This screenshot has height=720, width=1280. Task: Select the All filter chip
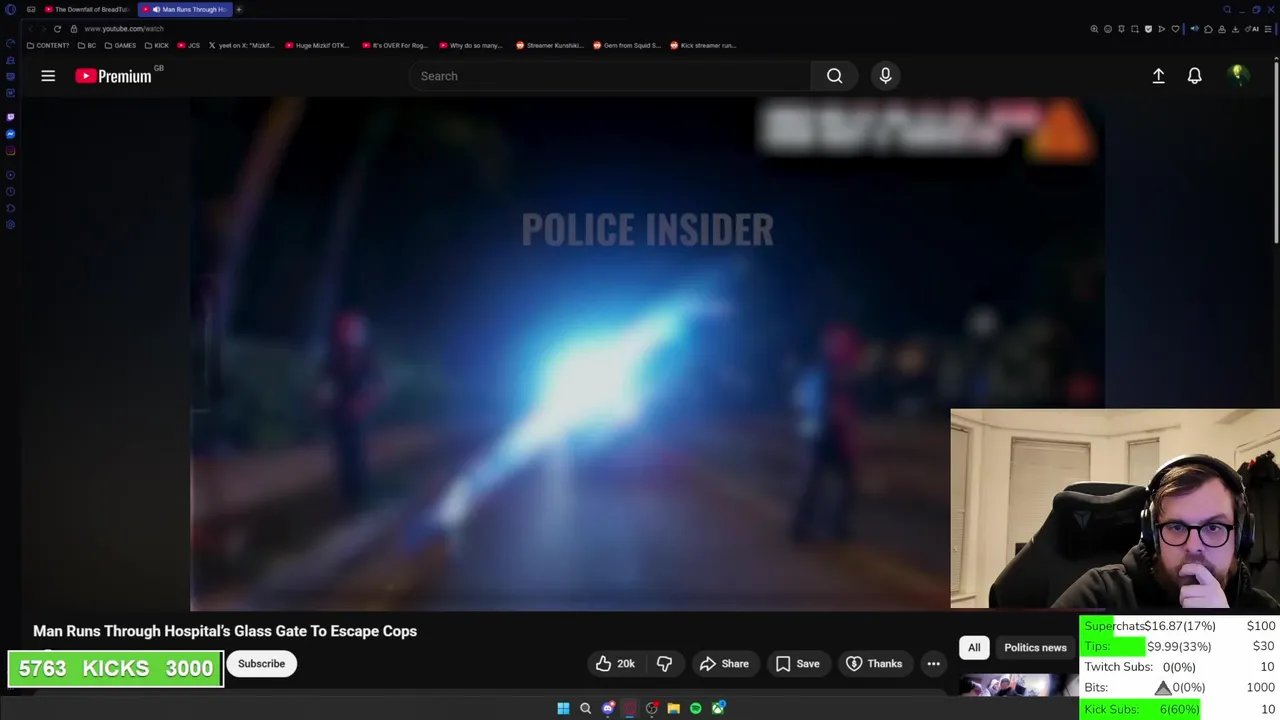(x=974, y=648)
